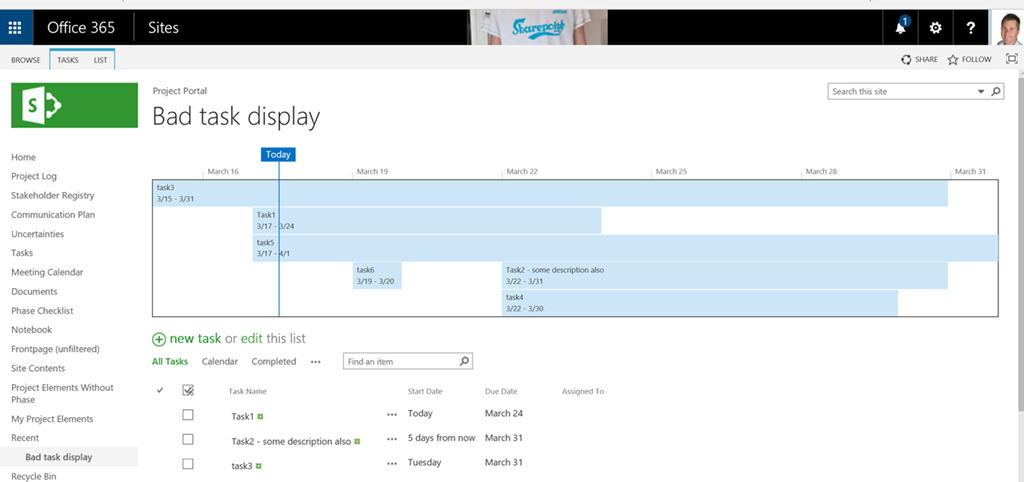
Task: Click the help question mark icon
Action: point(971,28)
